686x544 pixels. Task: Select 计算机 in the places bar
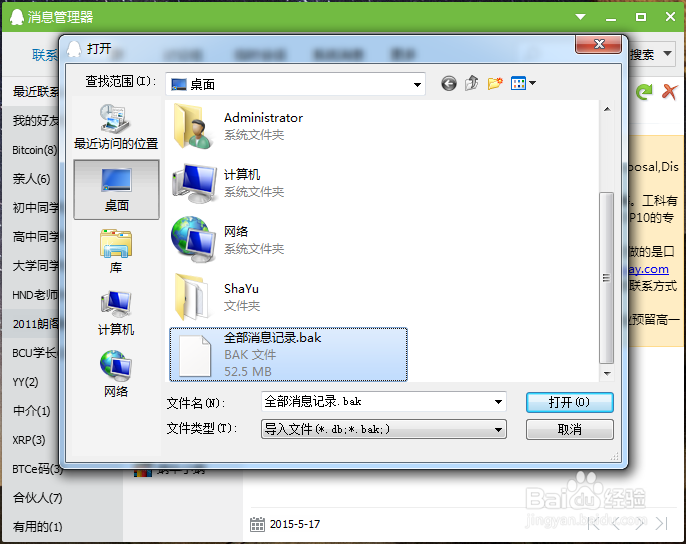click(x=116, y=313)
